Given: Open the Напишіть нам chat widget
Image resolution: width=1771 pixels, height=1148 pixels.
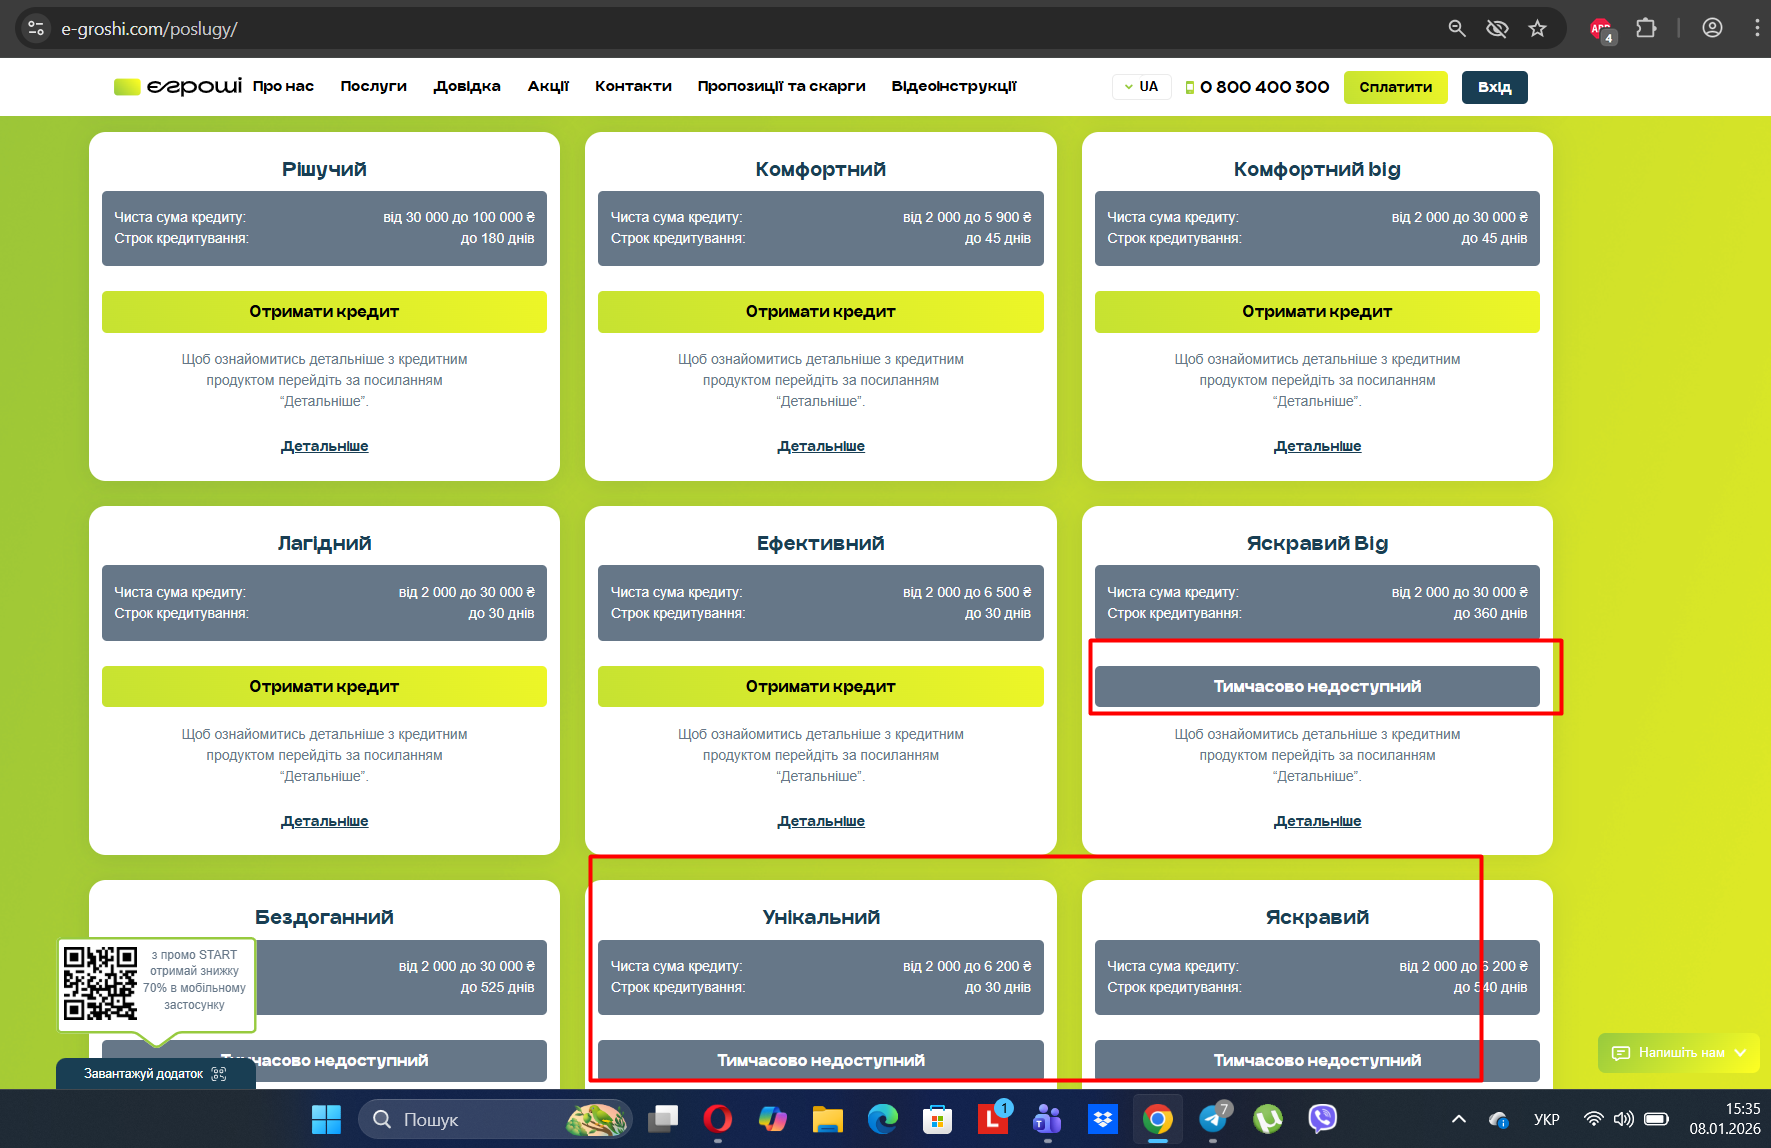Looking at the screenshot, I should tap(1679, 1053).
